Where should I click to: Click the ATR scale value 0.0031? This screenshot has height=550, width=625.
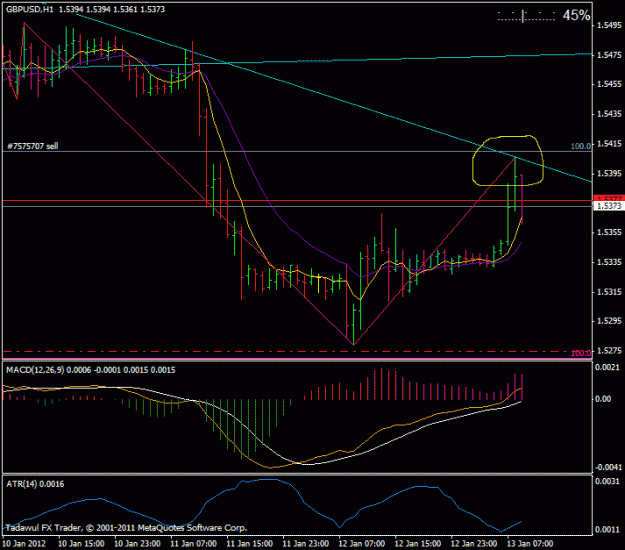coord(607,481)
